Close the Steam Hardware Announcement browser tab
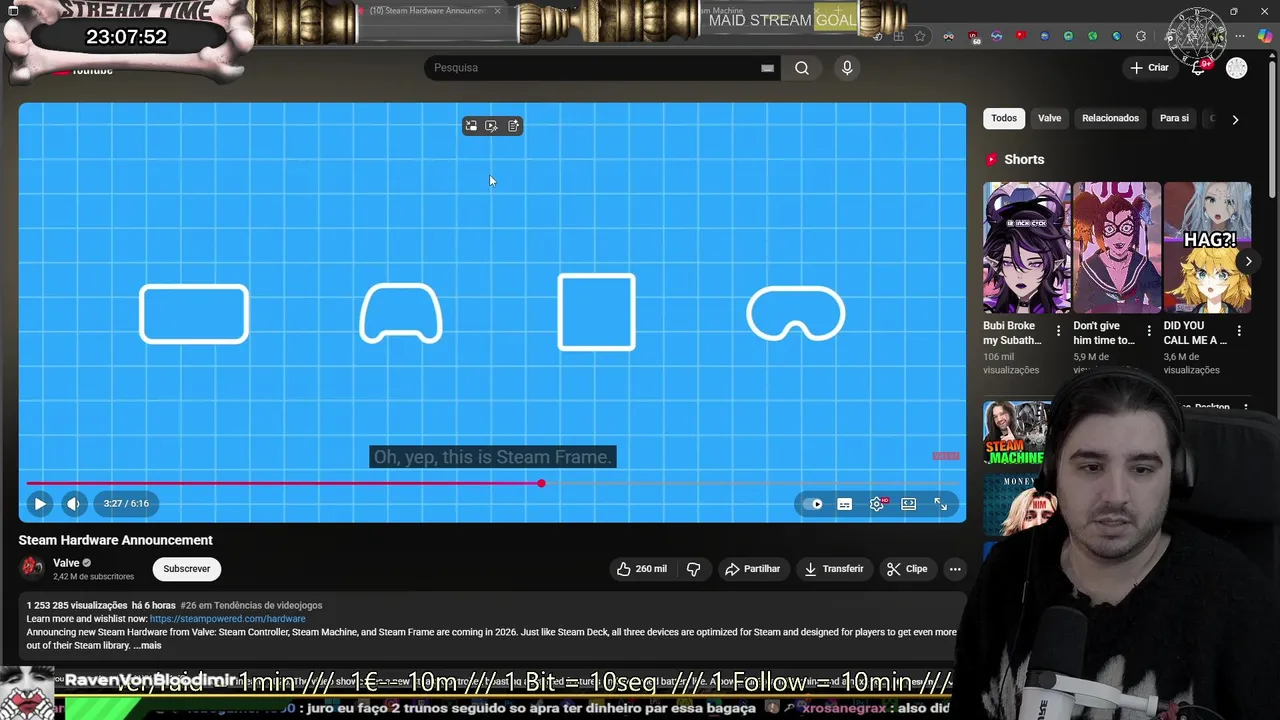 coord(497,11)
